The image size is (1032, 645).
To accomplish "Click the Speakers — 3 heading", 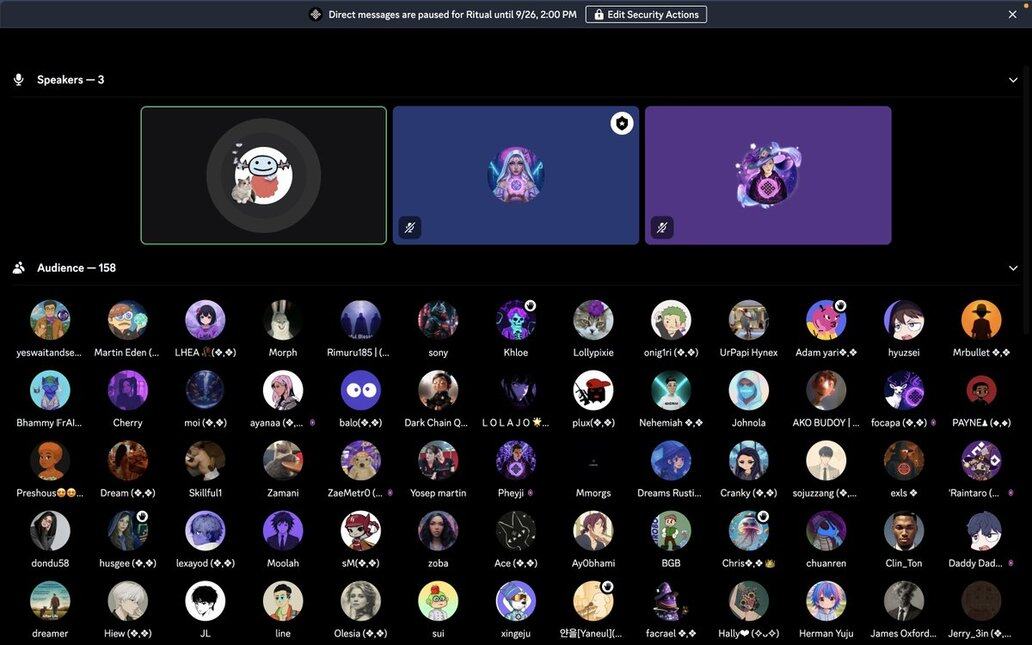I will 70,80.
